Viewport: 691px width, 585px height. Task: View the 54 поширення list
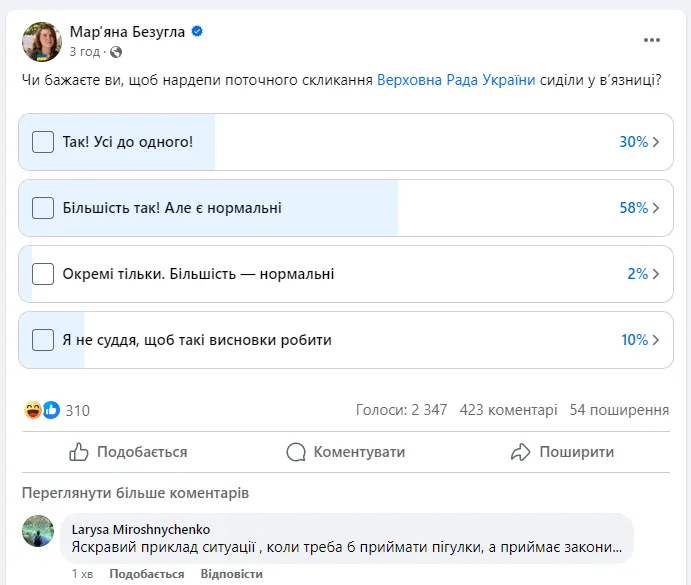(619, 410)
